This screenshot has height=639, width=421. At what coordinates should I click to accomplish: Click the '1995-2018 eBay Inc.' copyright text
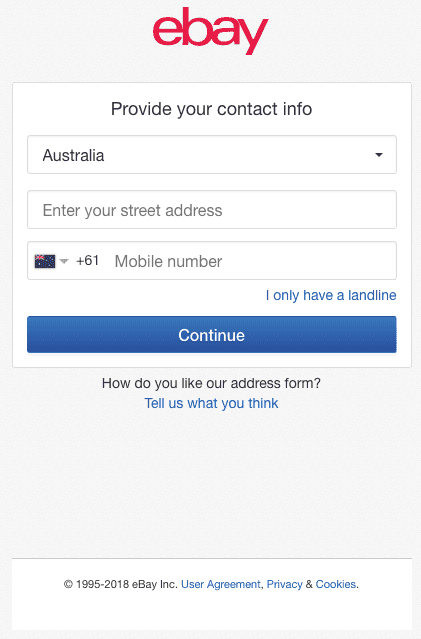(x=126, y=584)
